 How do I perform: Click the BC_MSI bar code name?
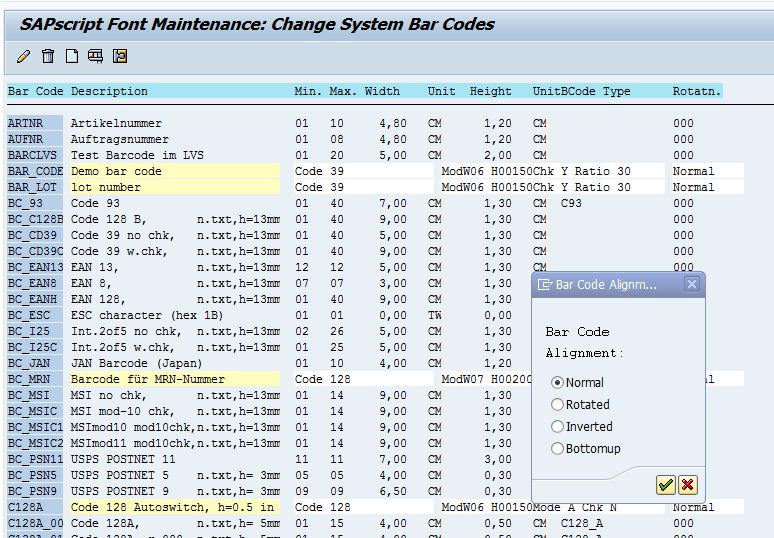(x=35, y=395)
